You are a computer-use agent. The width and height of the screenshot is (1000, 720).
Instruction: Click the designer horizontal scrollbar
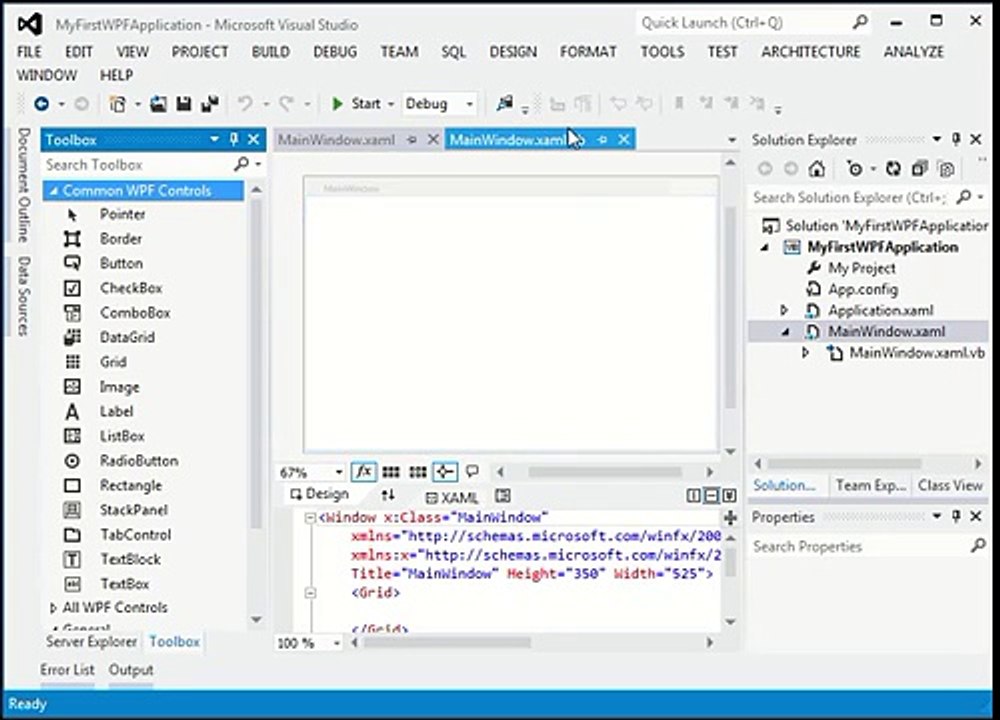click(x=605, y=473)
